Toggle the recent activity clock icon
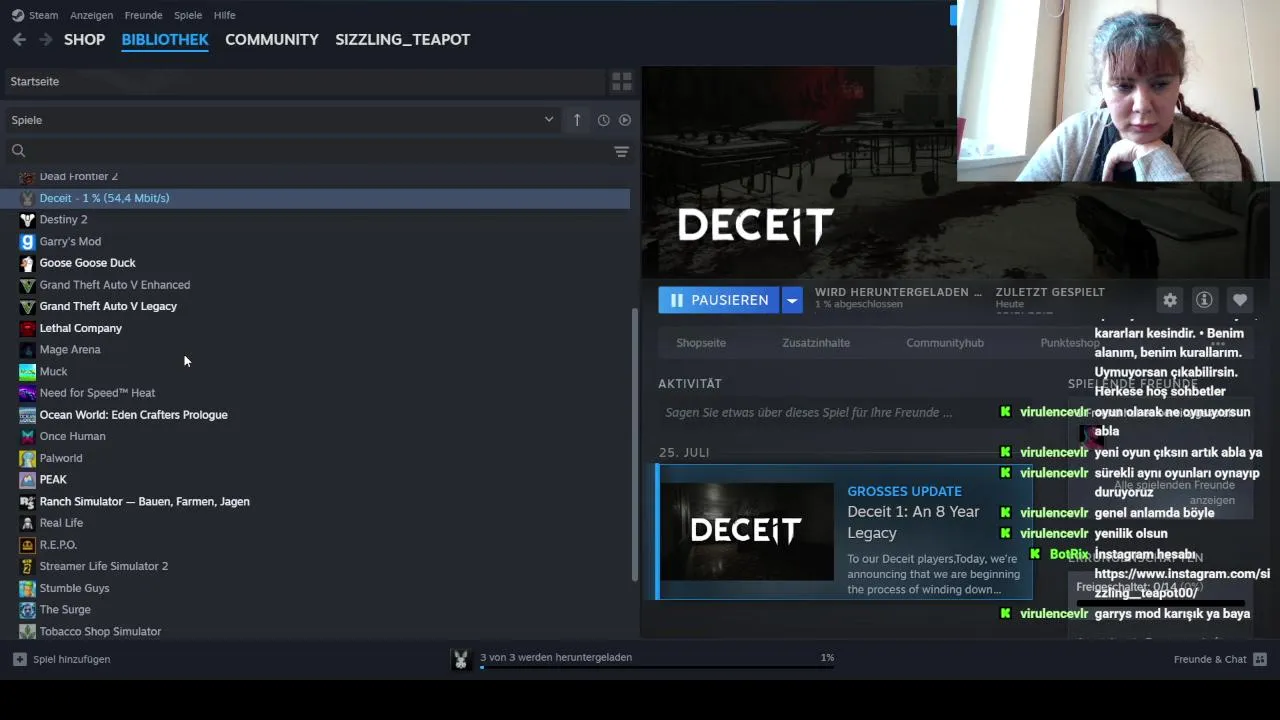1280x720 pixels. [x=603, y=120]
